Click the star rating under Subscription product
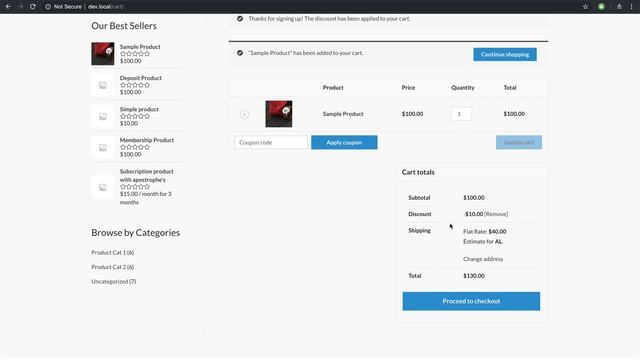Image resolution: width=640 pixels, height=360 pixels. point(135,187)
